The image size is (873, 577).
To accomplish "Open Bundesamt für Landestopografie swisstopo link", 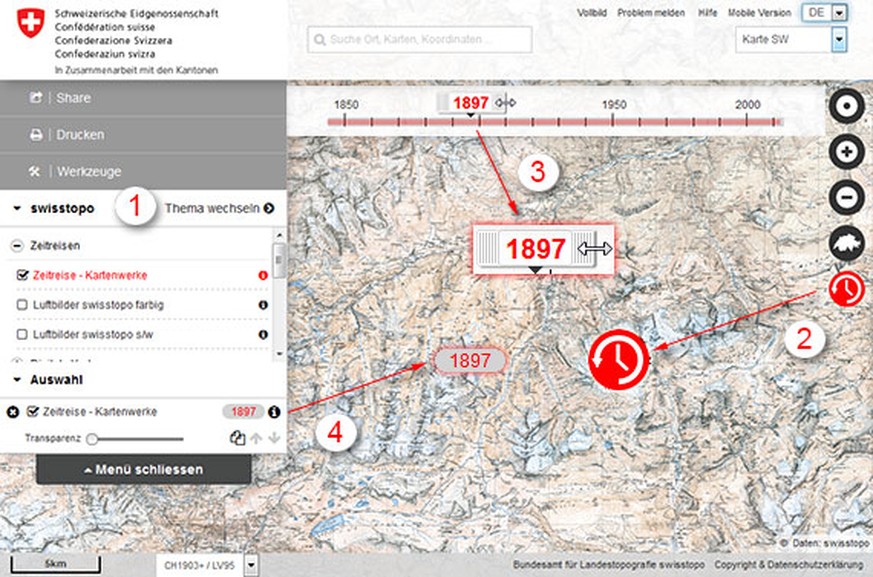I will [609, 564].
